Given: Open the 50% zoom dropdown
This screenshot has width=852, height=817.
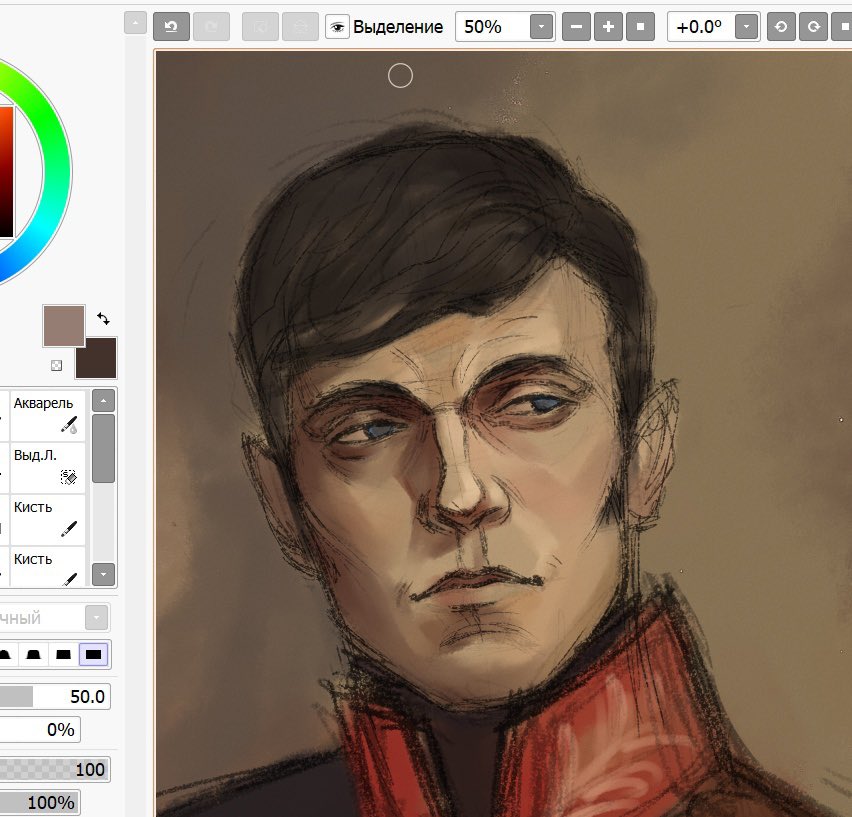Looking at the screenshot, I should pyautogui.click(x=541, y=26).
